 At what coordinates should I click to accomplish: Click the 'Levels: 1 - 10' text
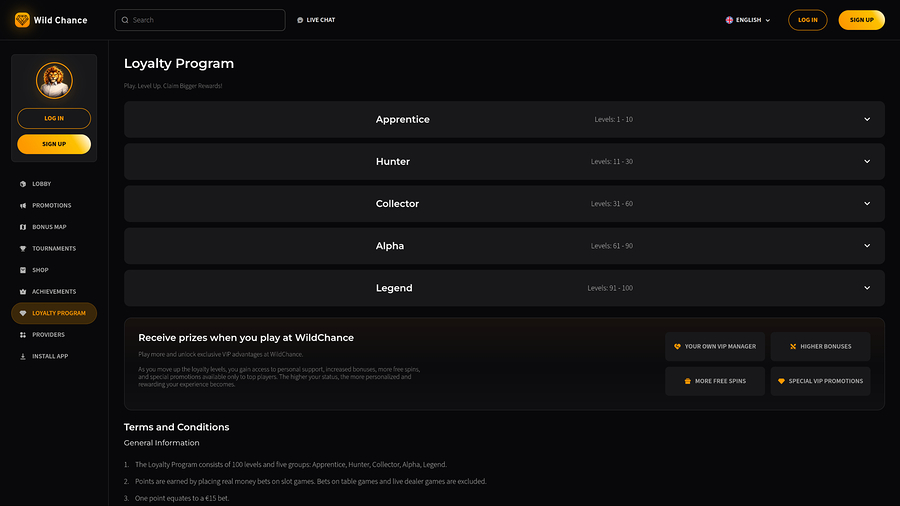pyautogui.click(x=614, y=119)
